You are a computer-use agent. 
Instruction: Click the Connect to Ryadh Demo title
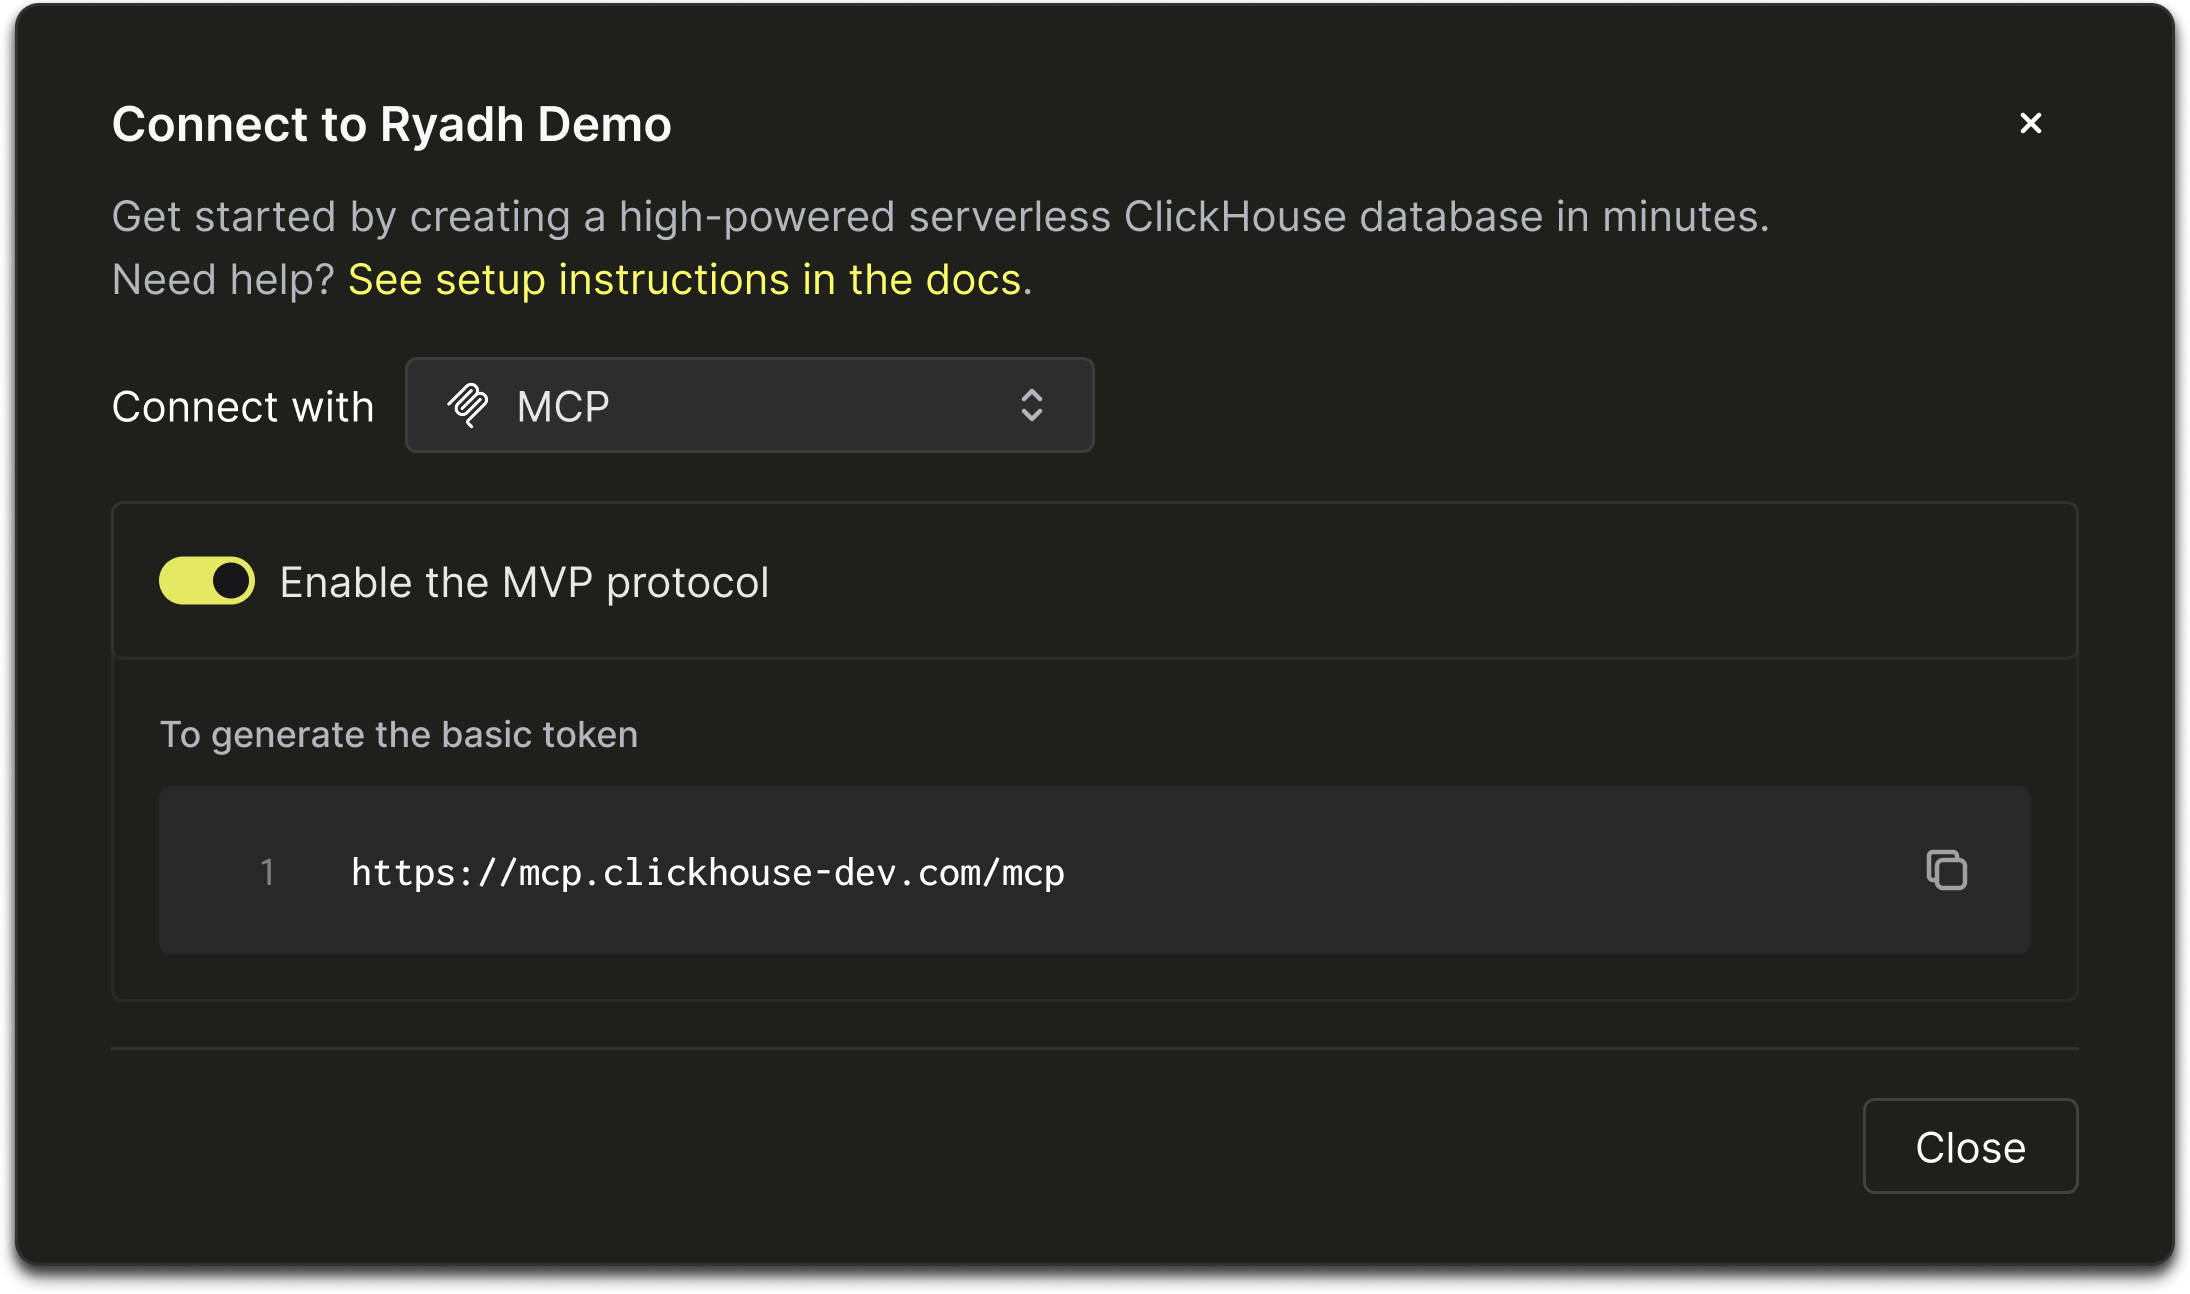(392, 123)
